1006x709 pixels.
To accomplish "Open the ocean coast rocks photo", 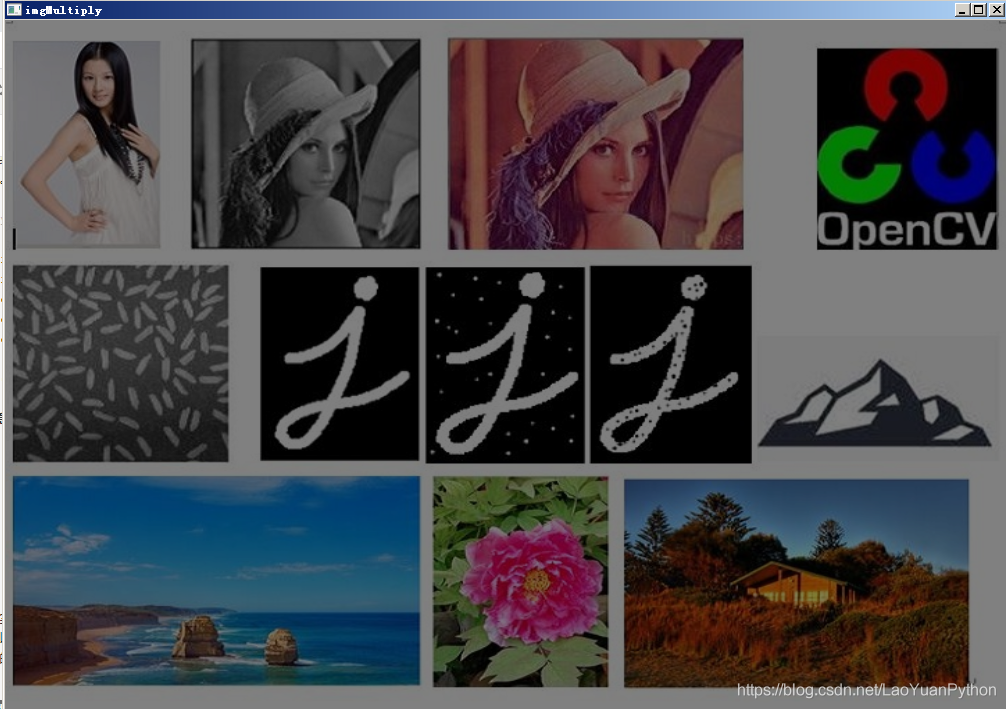I will pos(216,581).
